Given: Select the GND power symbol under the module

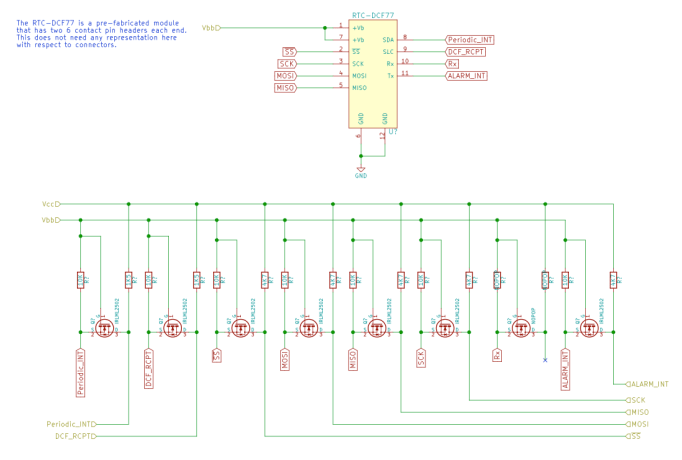Looking at the screenshot, I should pos(361,172).
